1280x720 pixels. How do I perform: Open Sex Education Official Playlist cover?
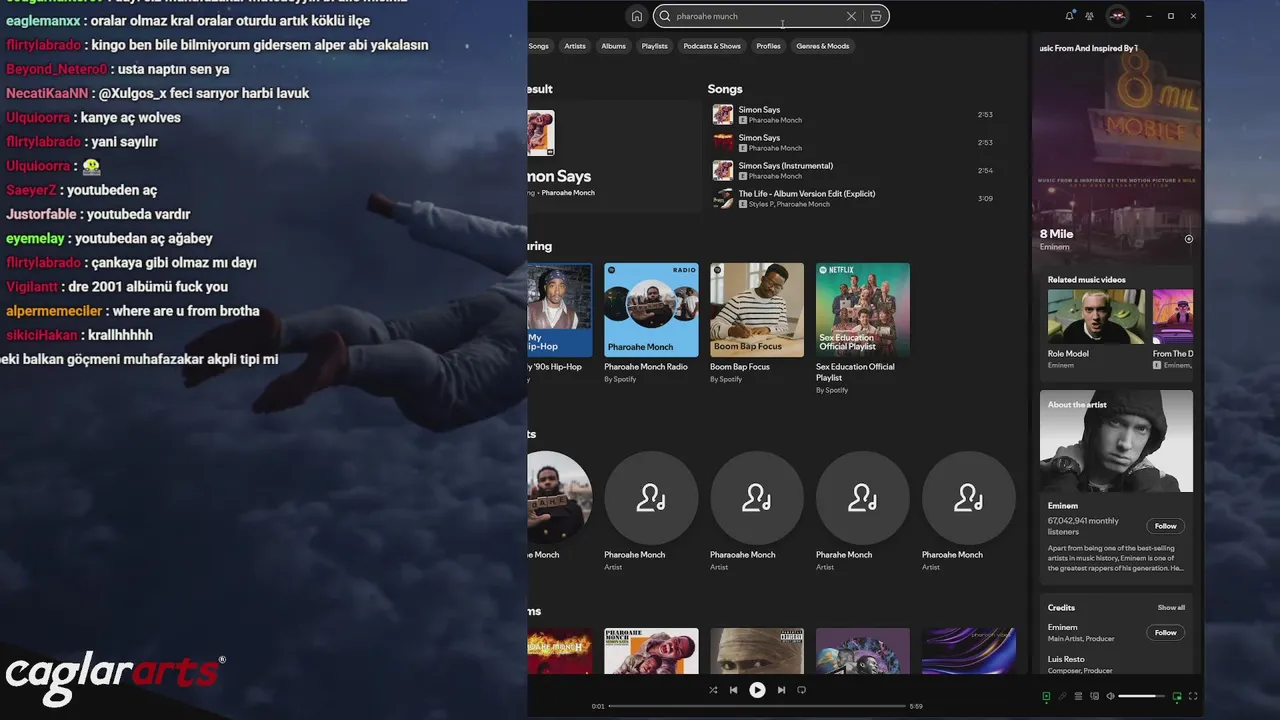863,310
